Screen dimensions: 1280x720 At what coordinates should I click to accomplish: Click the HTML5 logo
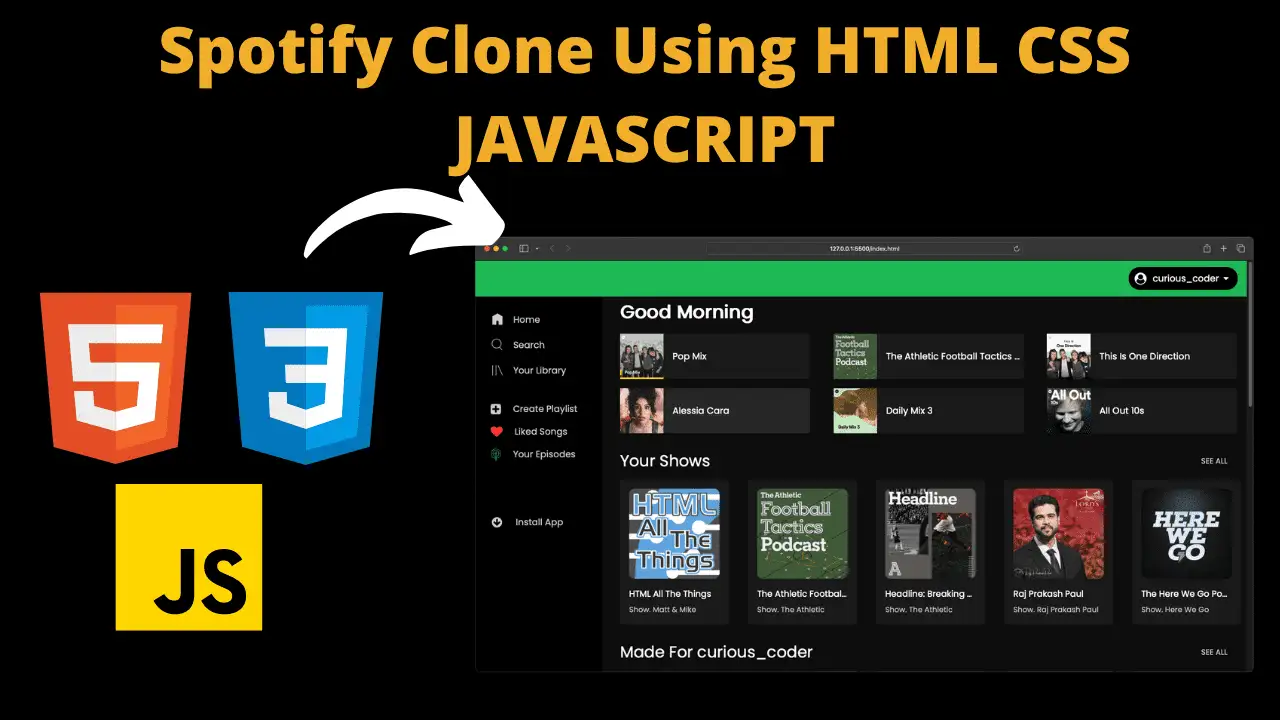click(x=115, y=378)
